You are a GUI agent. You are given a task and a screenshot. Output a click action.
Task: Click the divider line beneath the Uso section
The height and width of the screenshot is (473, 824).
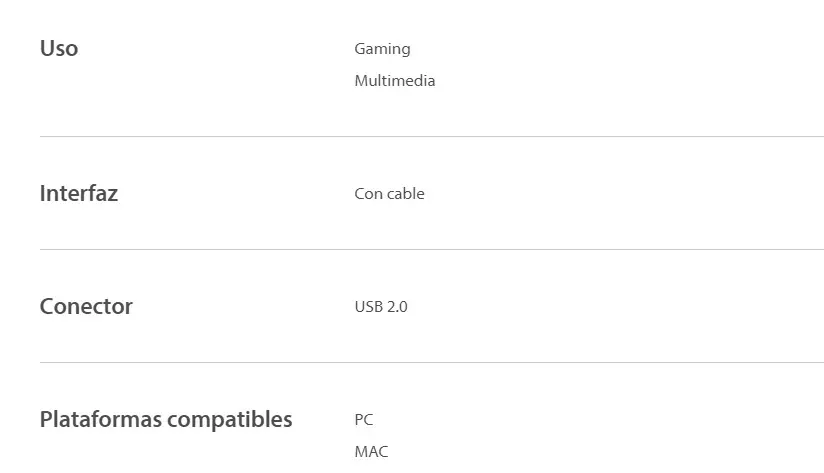(x=430, y=136)
